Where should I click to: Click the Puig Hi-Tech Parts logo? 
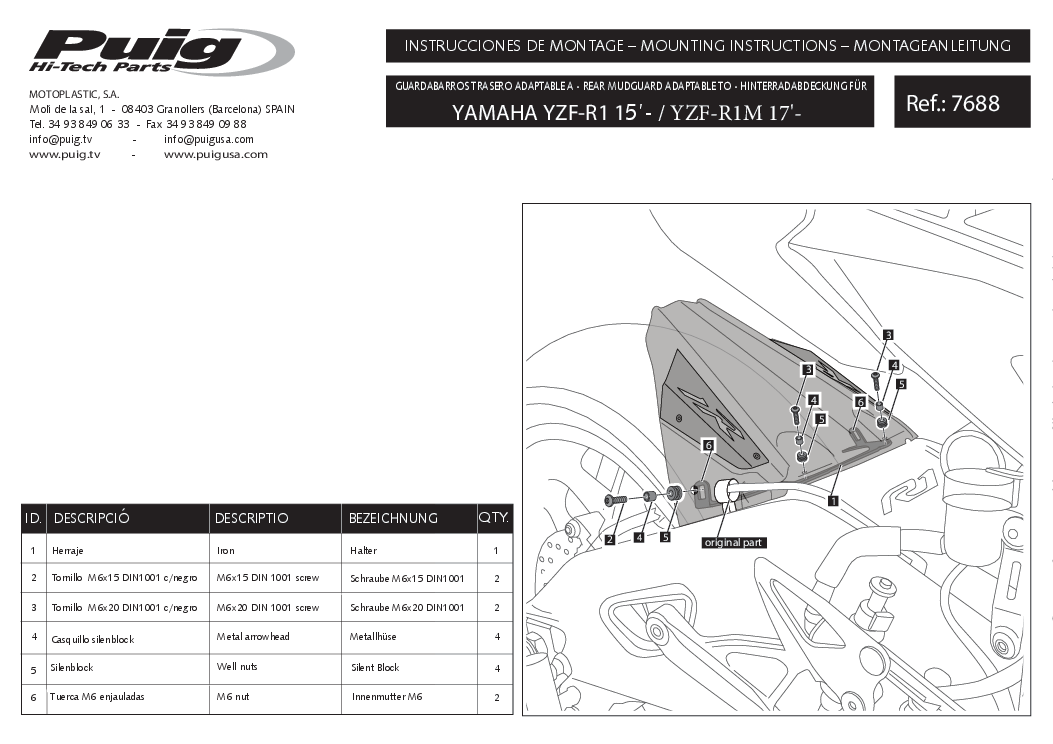click(x=161, y=51)
